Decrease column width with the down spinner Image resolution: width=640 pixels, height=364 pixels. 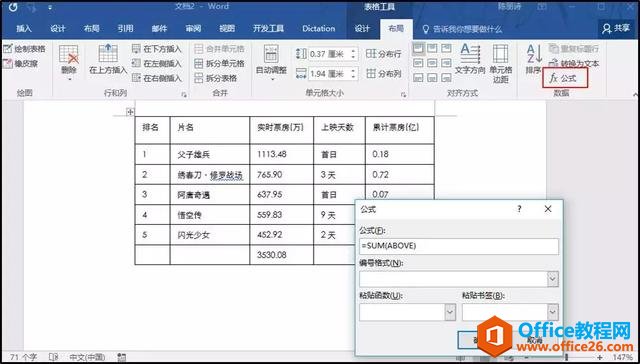[353, 77]
